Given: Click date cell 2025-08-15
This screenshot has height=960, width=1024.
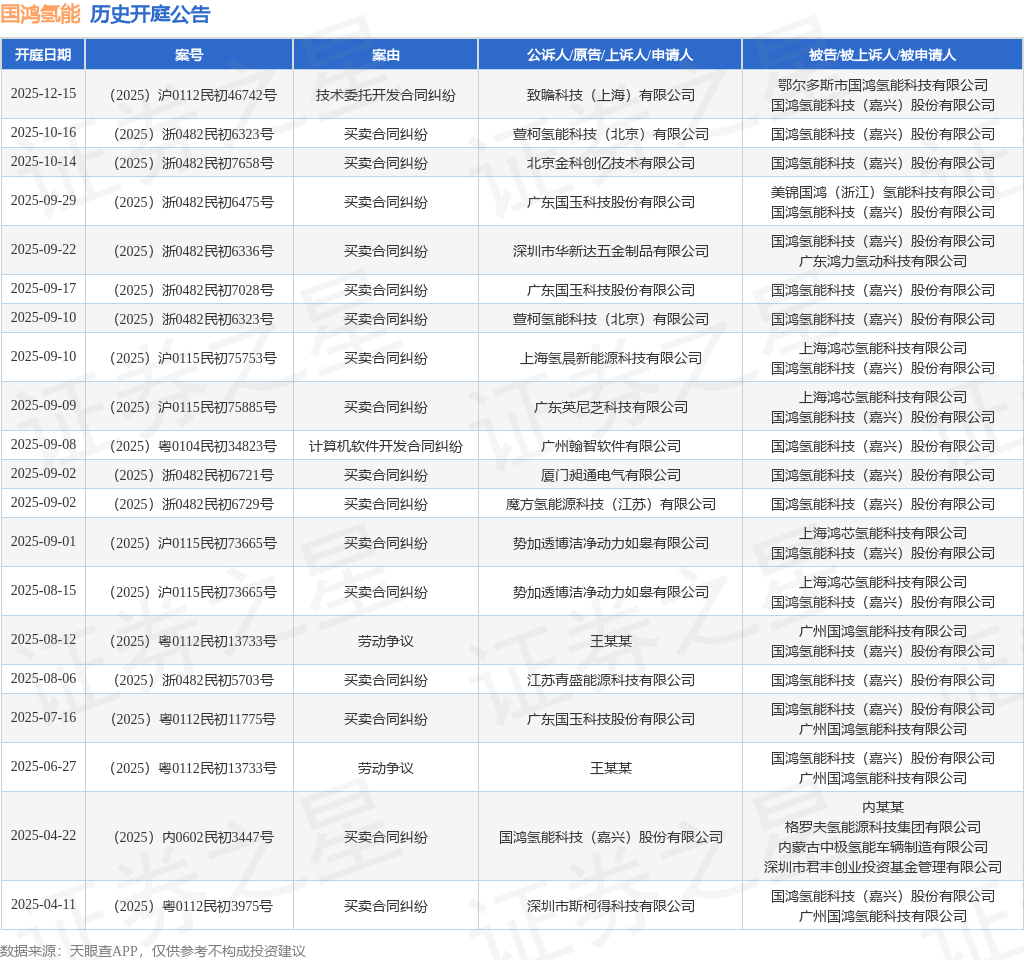Looking at the screenshot, I should point(43,590).
